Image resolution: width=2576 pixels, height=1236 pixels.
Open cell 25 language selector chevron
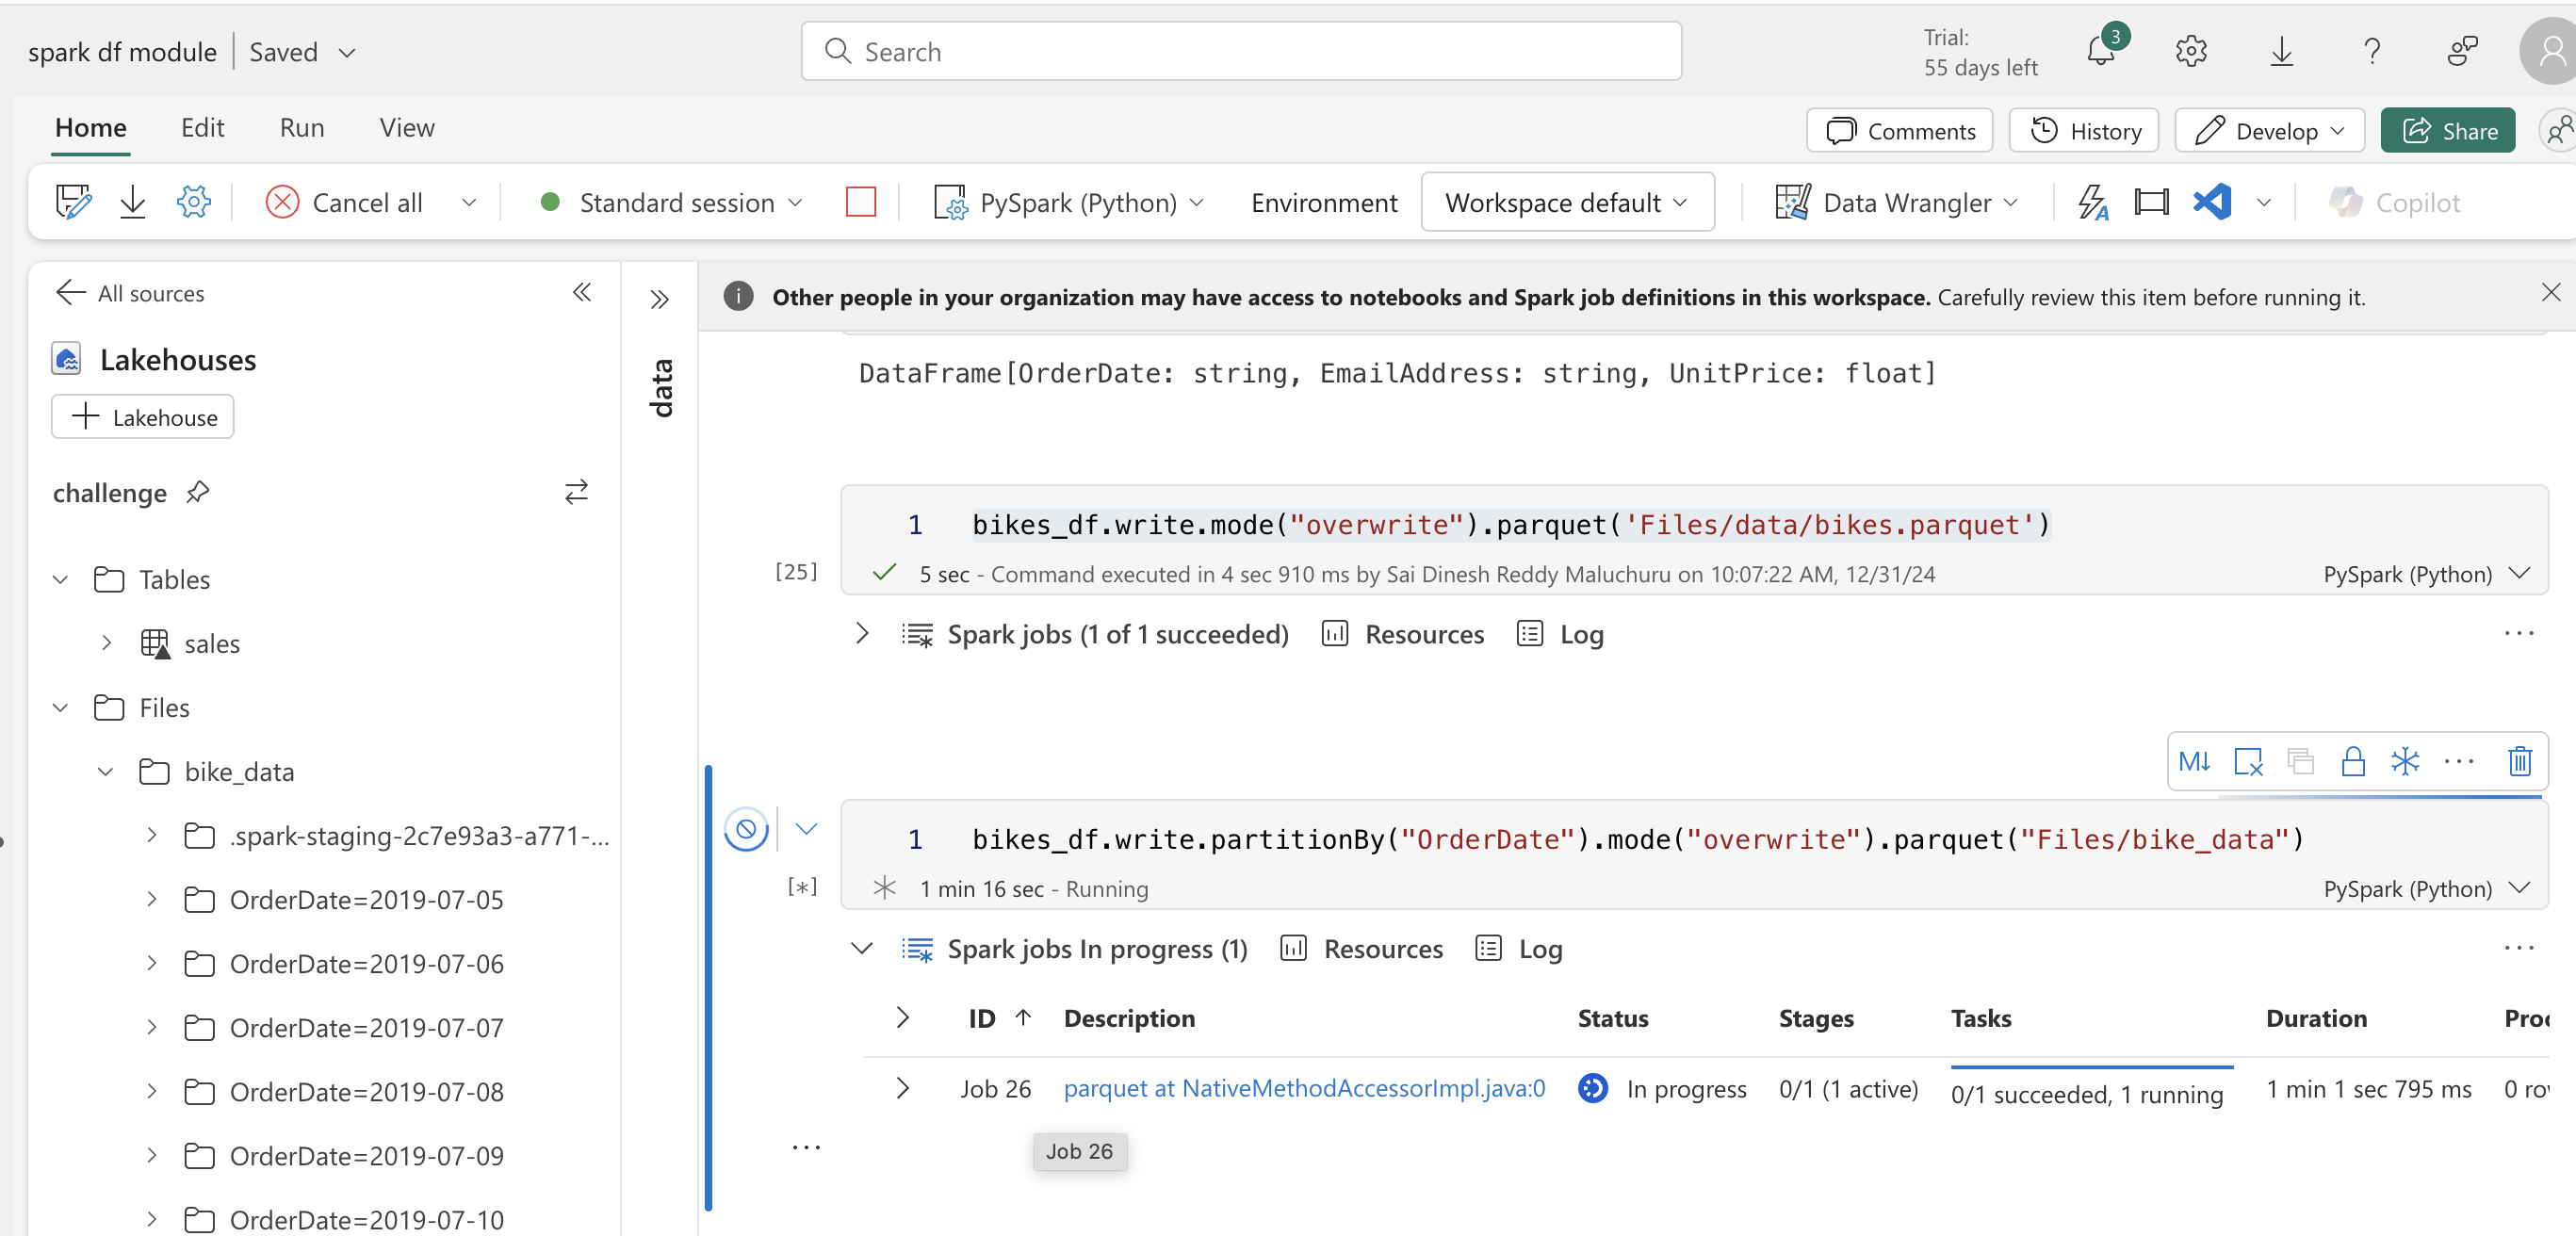tap(2519, 573)
